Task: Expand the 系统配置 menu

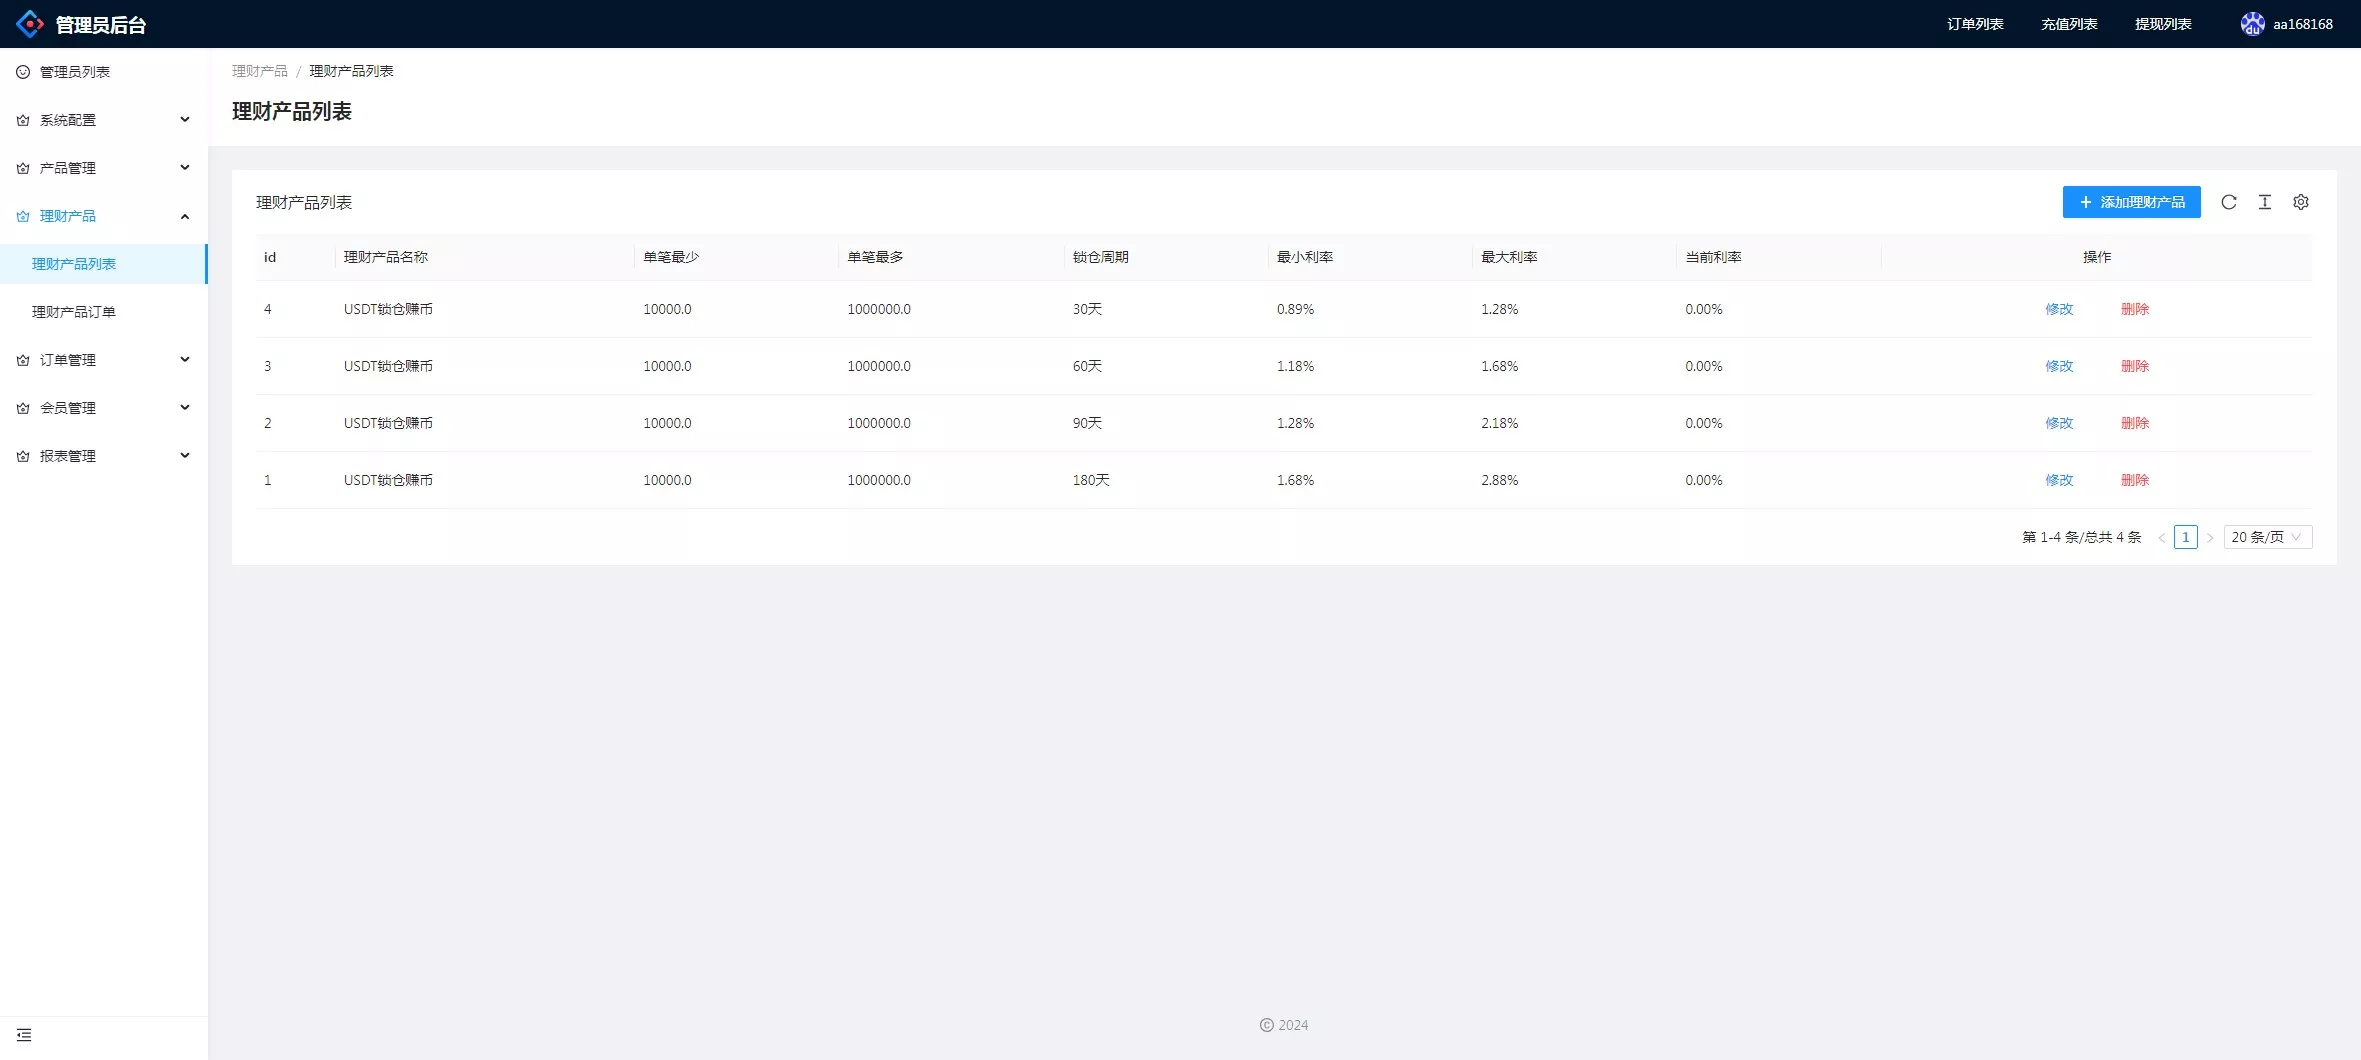Action: coord(104,120)
